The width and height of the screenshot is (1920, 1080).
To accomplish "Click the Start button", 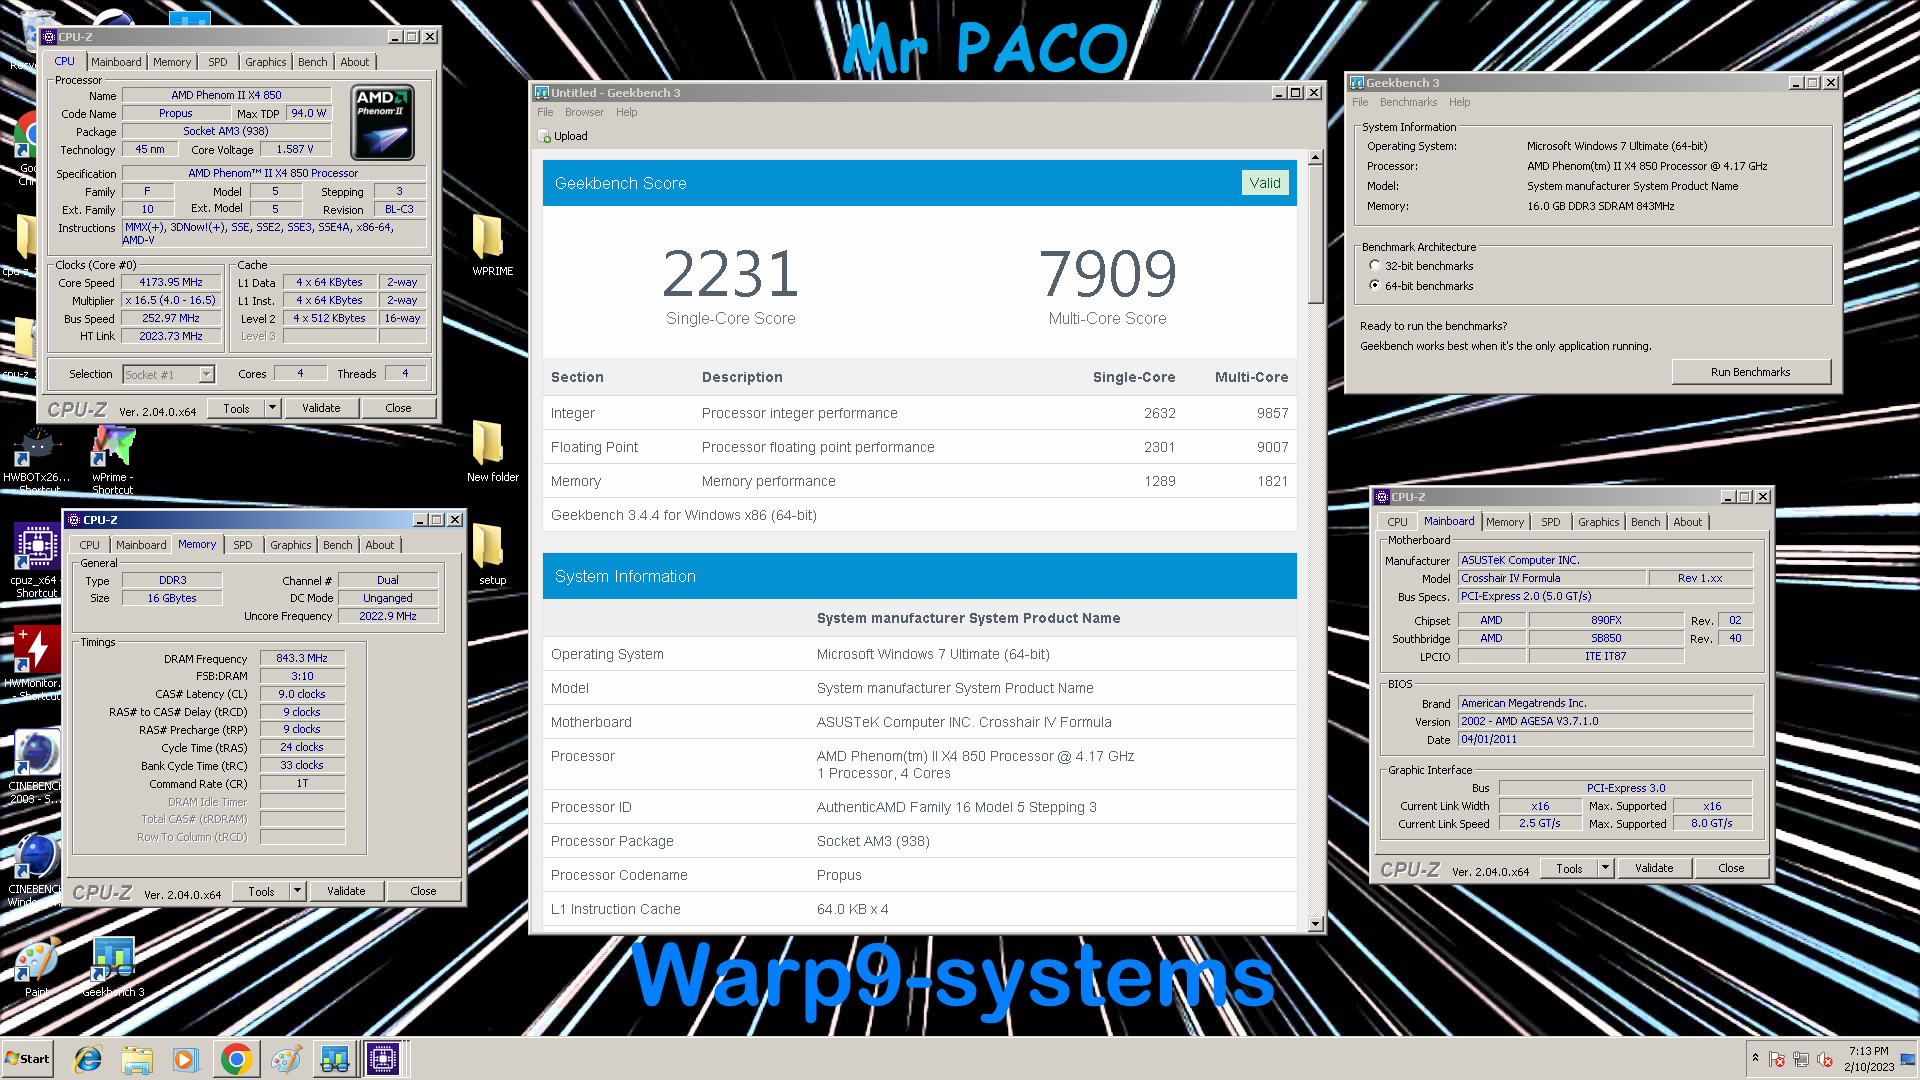I will click(28, 1059).
